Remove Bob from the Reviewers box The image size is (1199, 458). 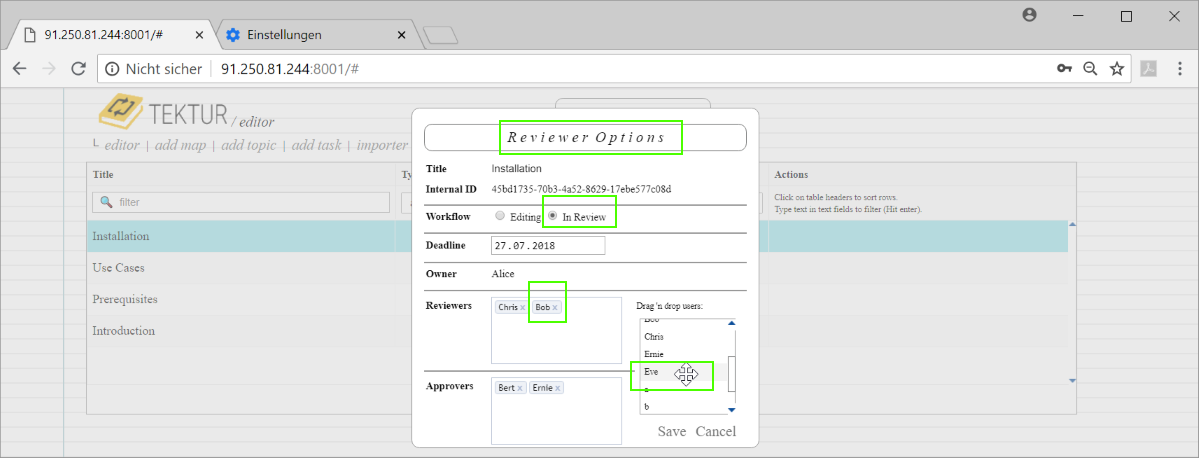click(555, 307)
